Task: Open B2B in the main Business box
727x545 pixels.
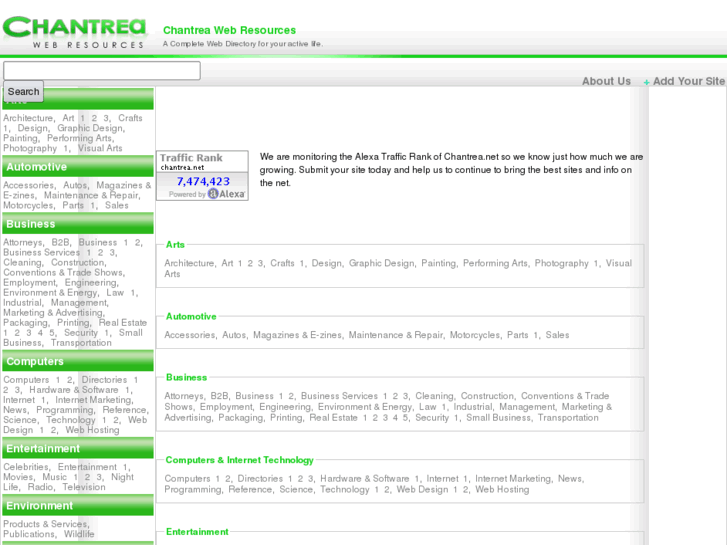Action: click(x=219, y=396)
